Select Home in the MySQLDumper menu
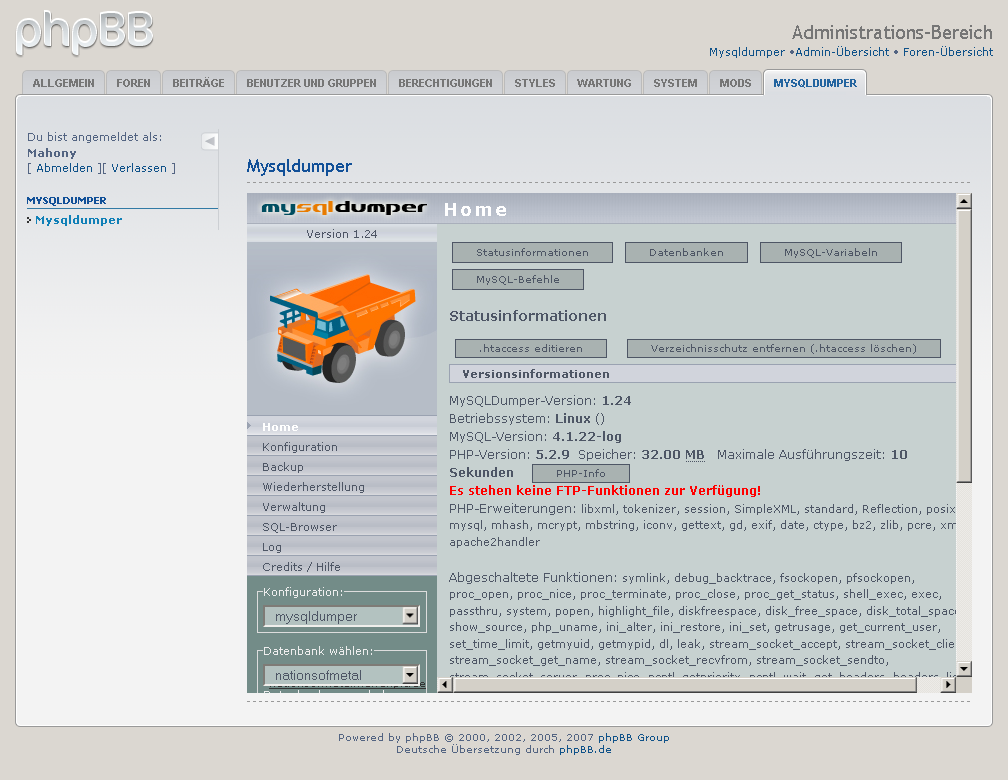The height and width of the screenshot is (780, 1008). click(x=342, y=426)
